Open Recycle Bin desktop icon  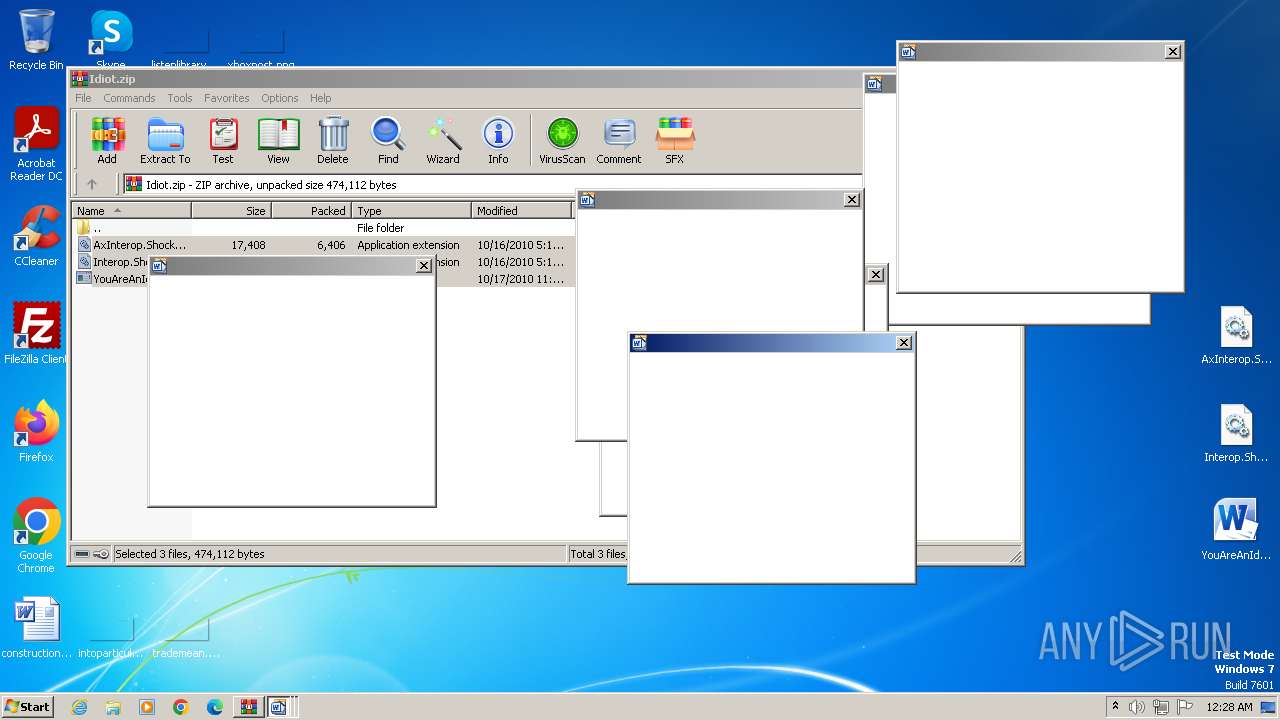[x=36, y=40]
